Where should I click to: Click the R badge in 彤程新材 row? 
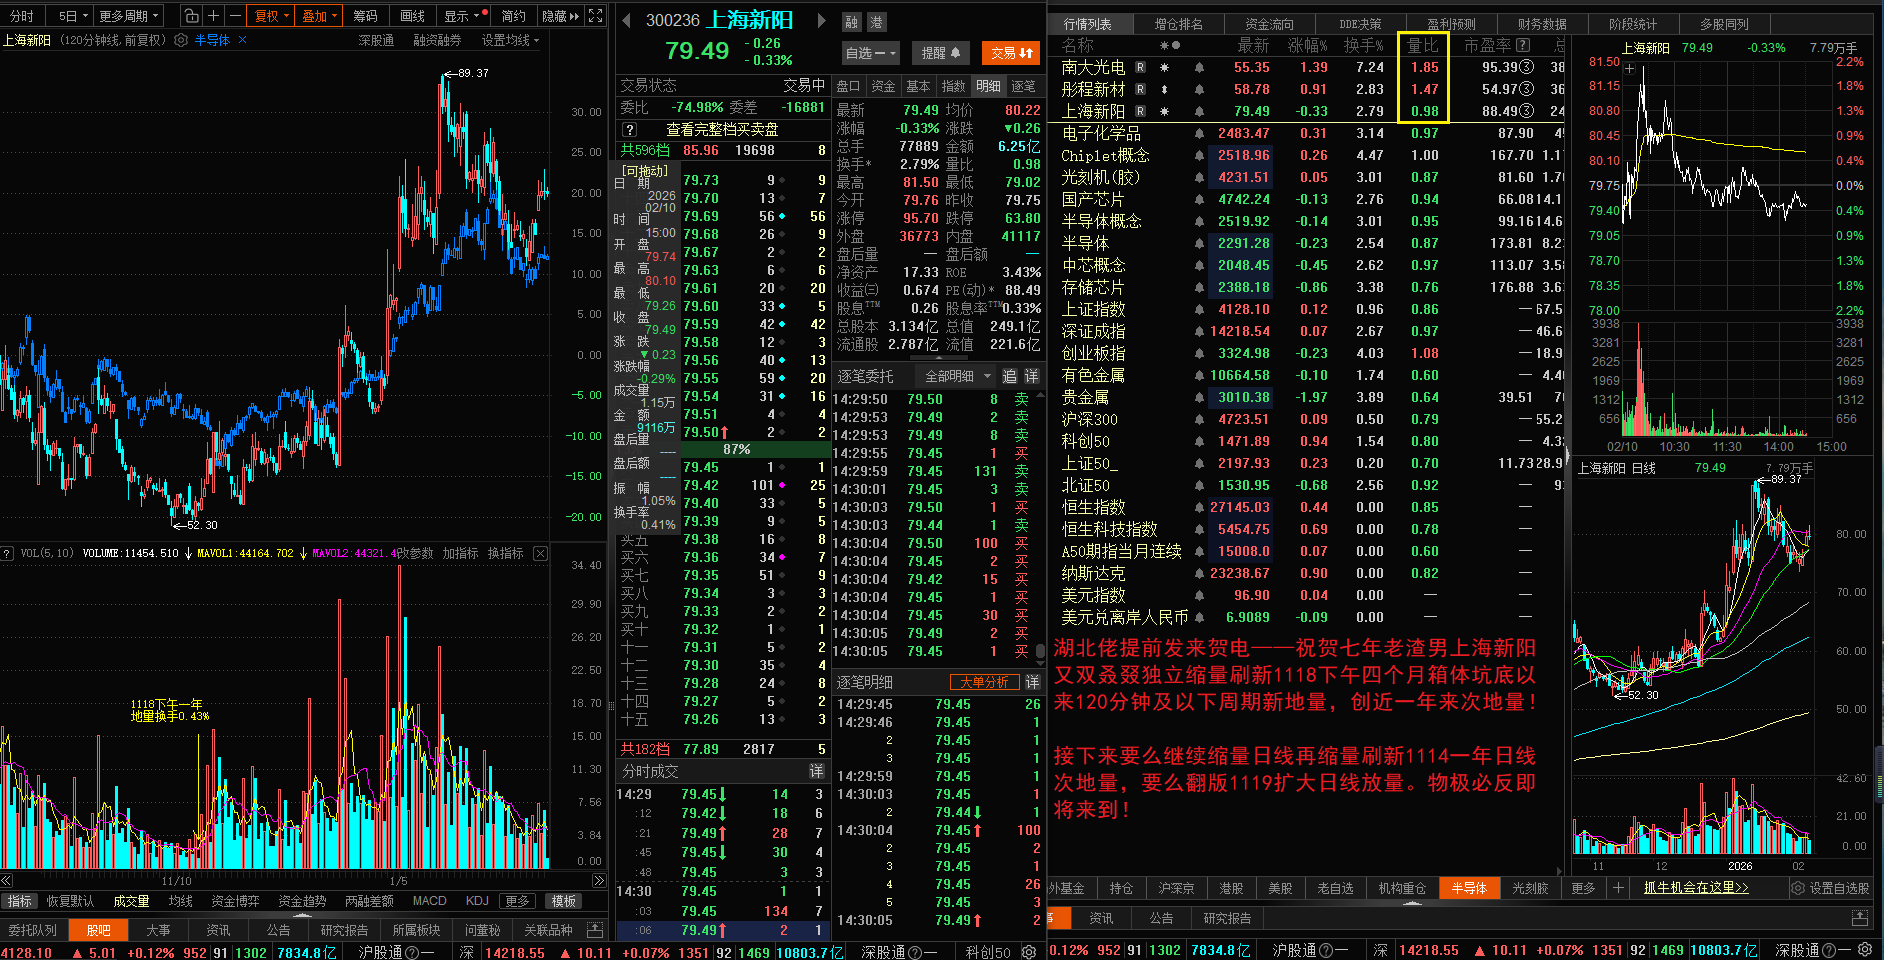pos(1140,89)
